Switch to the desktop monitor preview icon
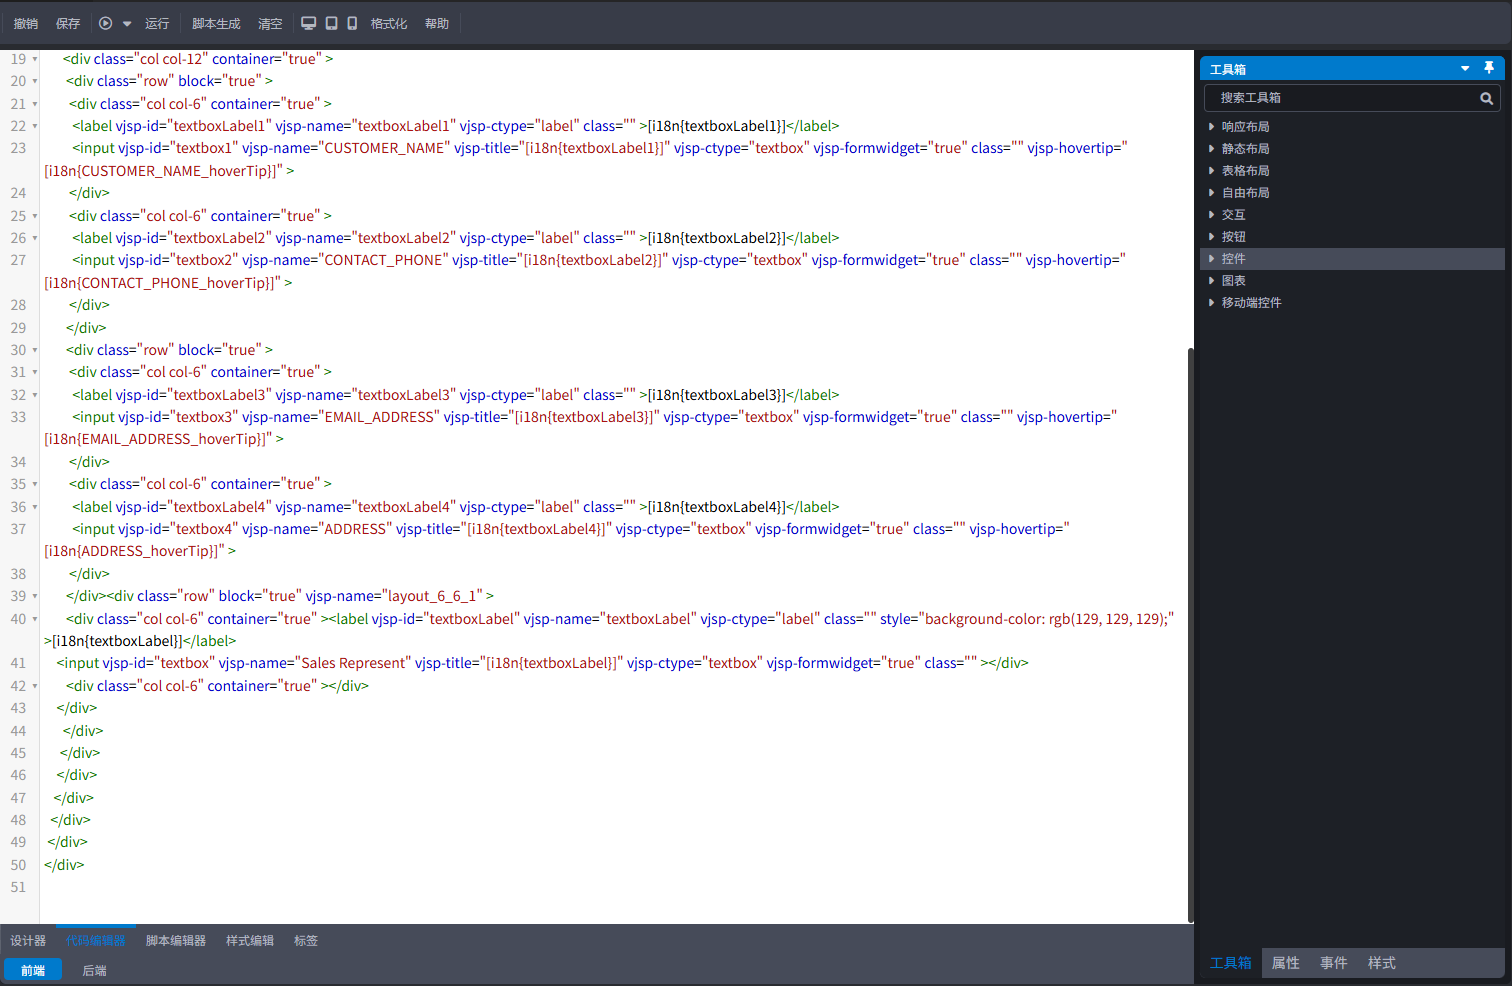 (309, 23)
